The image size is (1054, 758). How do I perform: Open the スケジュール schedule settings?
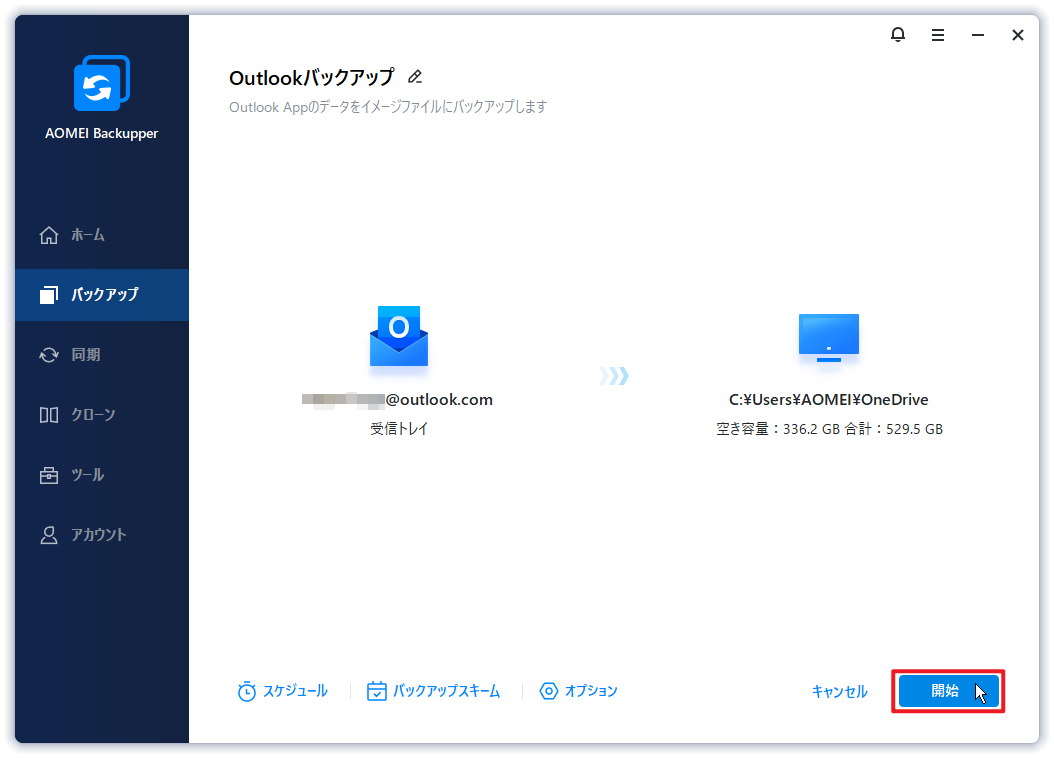[x=282, y=691]
